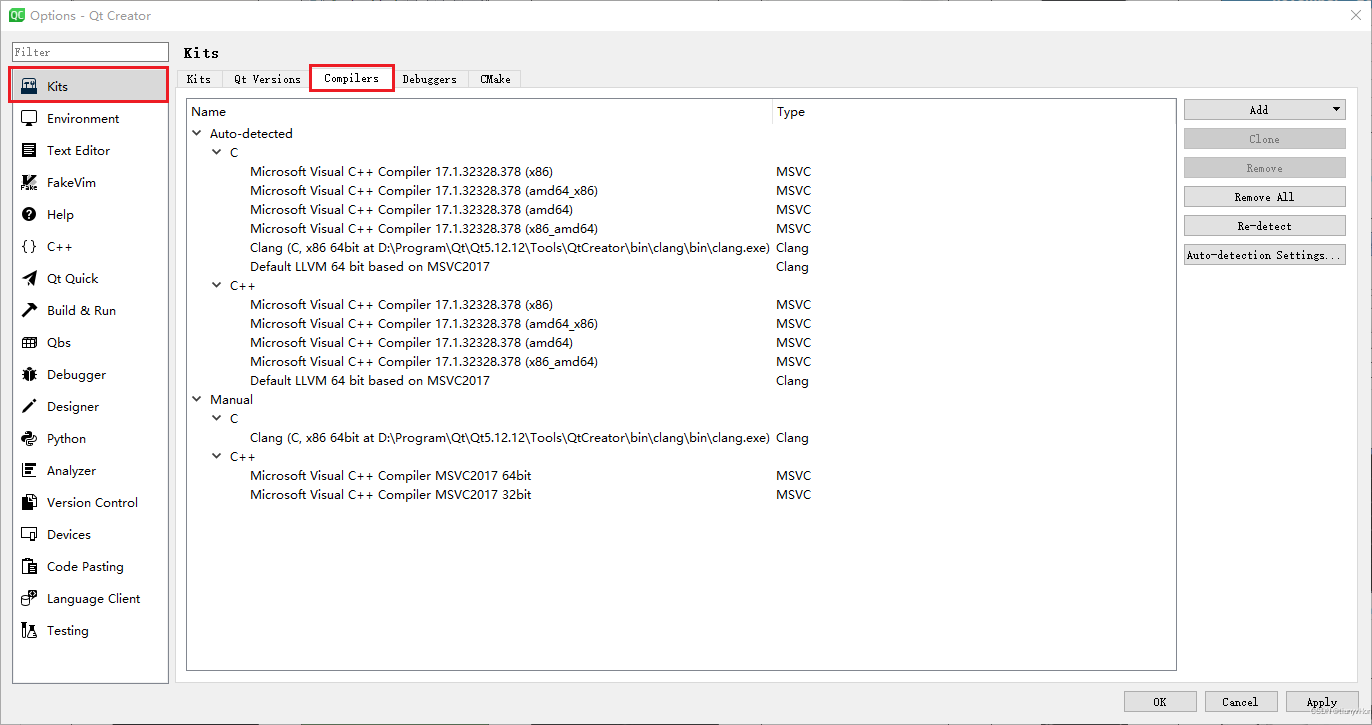Open Code Pasting clipboard icon
Screen dimensions: 1372x725
pos(29,567)
